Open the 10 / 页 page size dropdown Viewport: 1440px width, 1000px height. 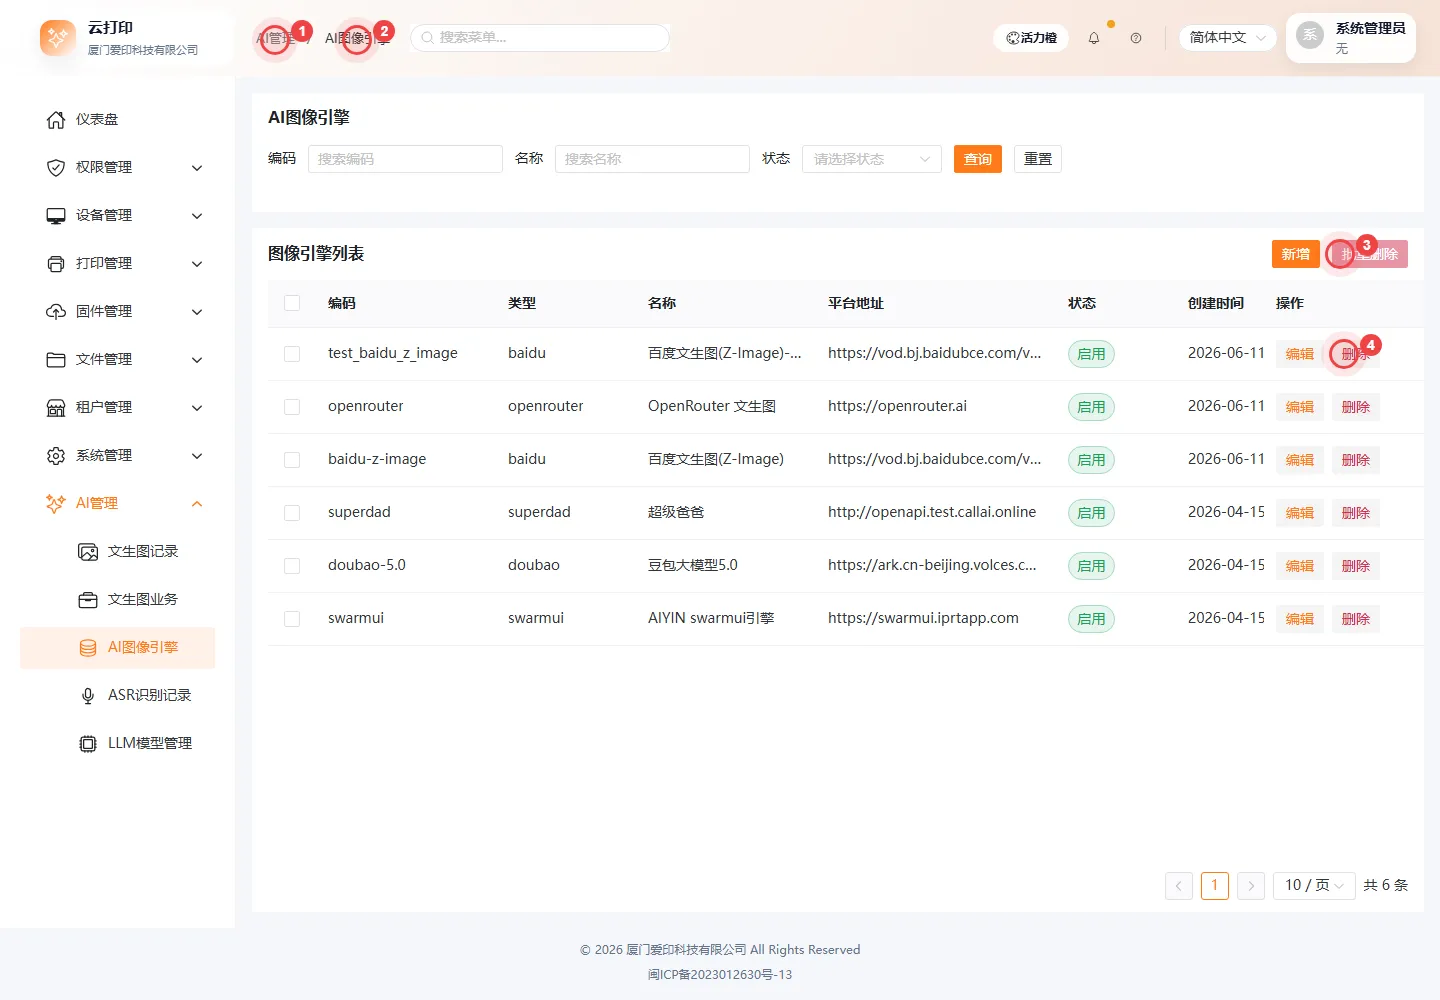(x=1314, y=886)
